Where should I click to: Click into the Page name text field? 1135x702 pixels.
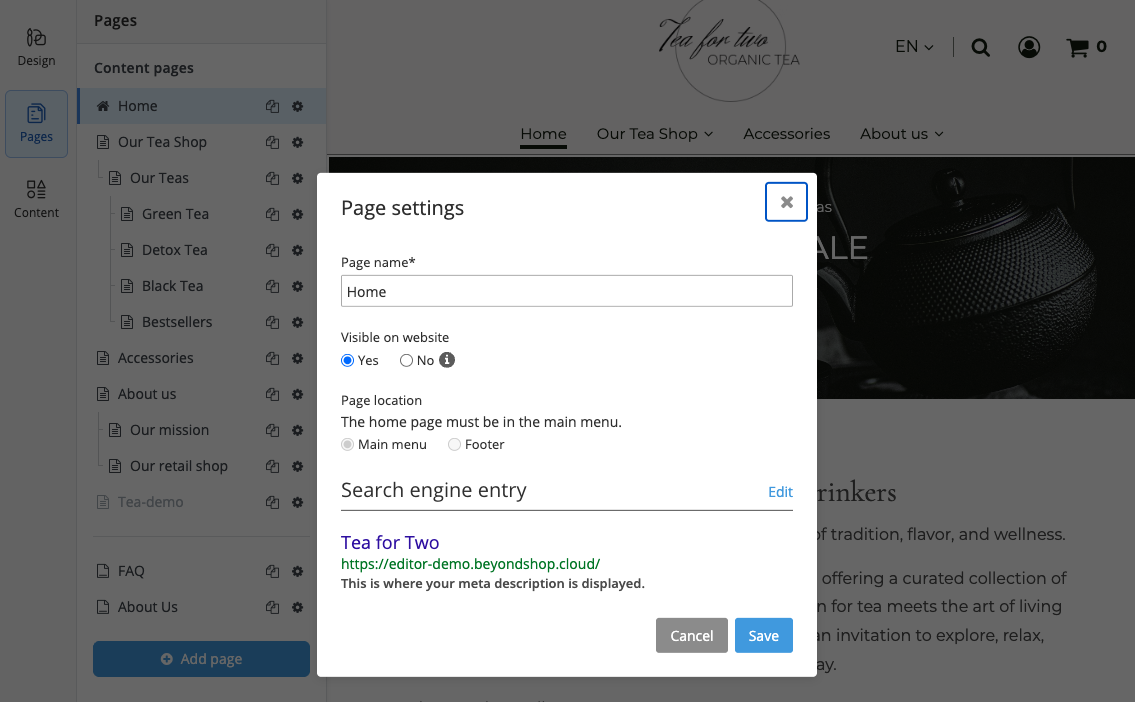pos(566,291)
